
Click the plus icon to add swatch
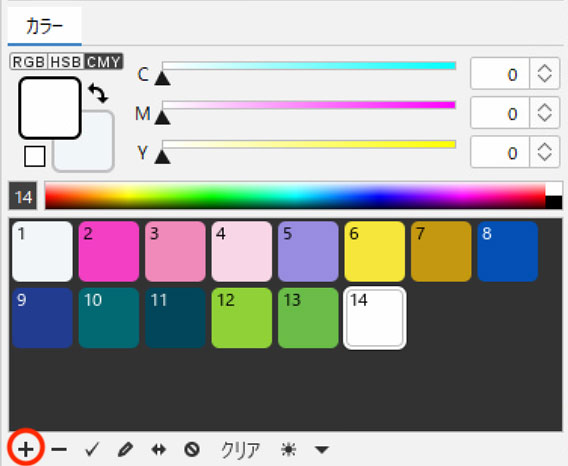(26, 450)
